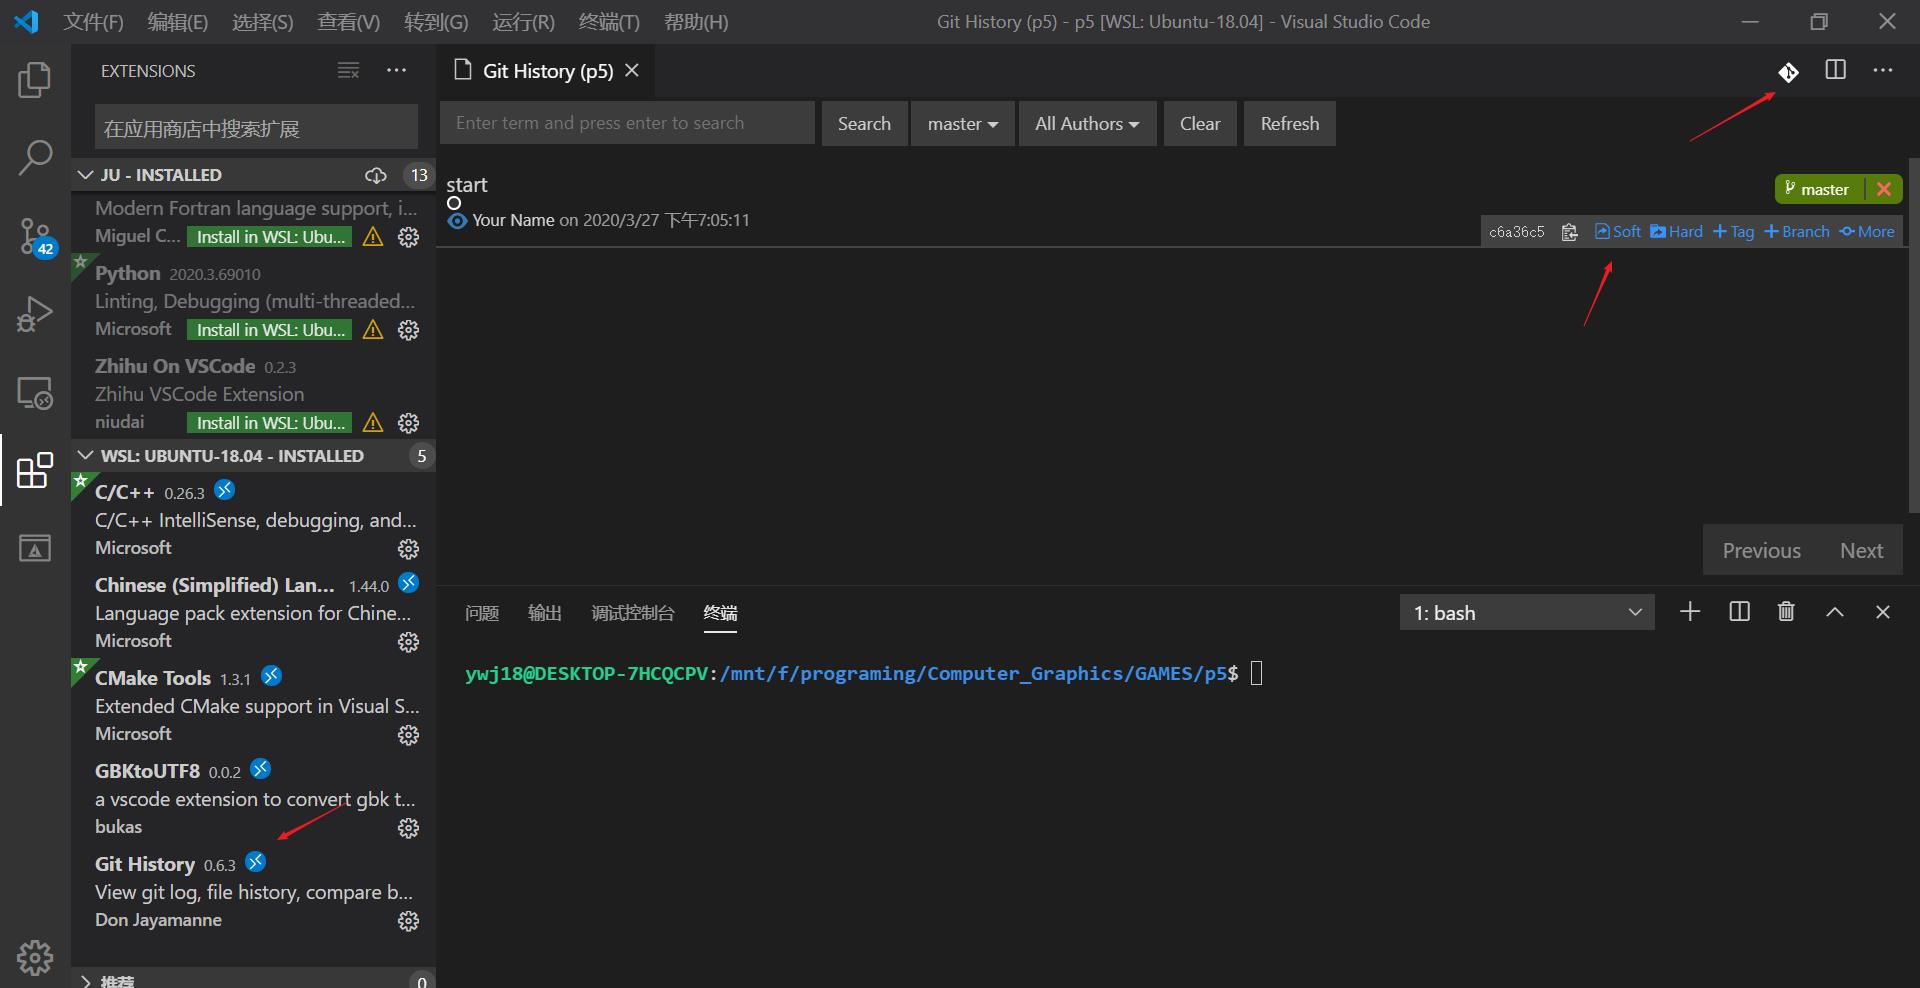This screenshot has width=1920, height=988.
Task: Click cloud install icon in JU - INSTALLED header
Action: click(x=376, y=175)
